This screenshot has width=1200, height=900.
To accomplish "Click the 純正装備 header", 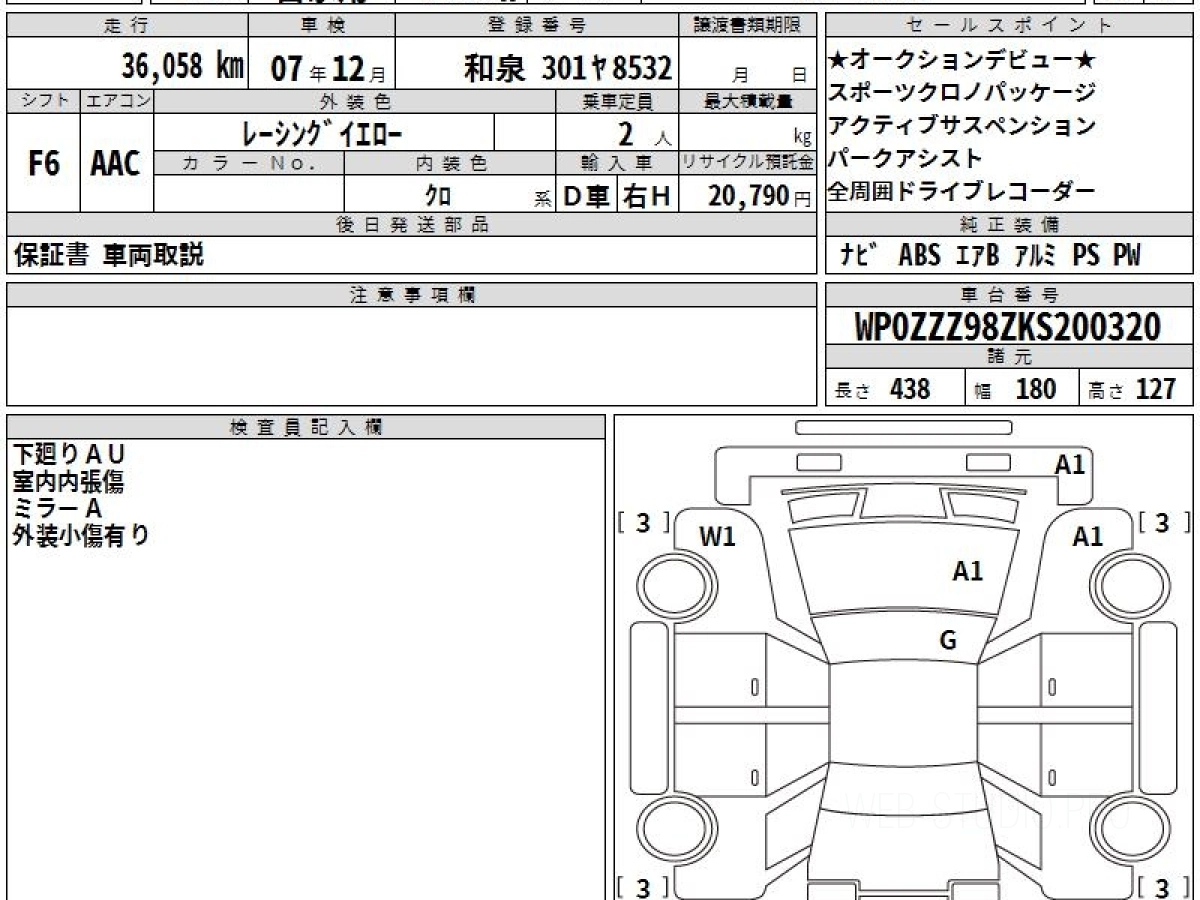I will point(1010,225).
